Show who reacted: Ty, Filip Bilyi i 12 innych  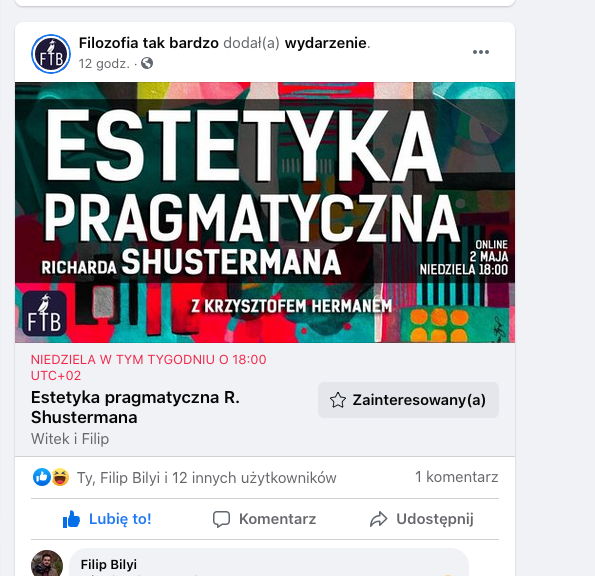coord(206,478)
